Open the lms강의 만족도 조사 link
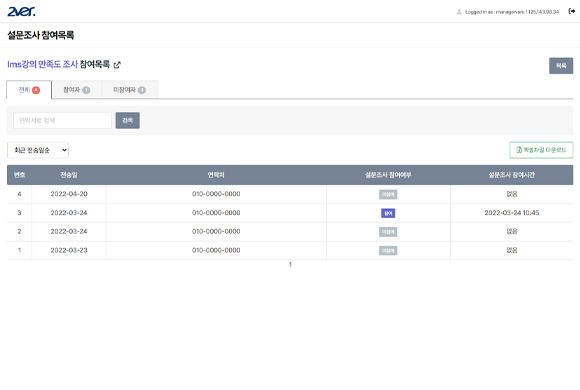 point(42,64)
